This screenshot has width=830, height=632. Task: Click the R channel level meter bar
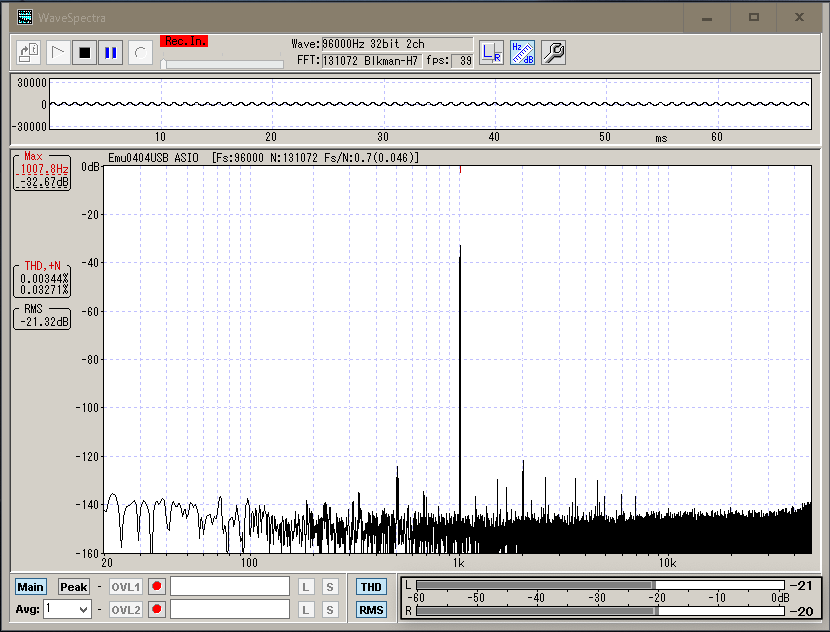pos(600,610)
